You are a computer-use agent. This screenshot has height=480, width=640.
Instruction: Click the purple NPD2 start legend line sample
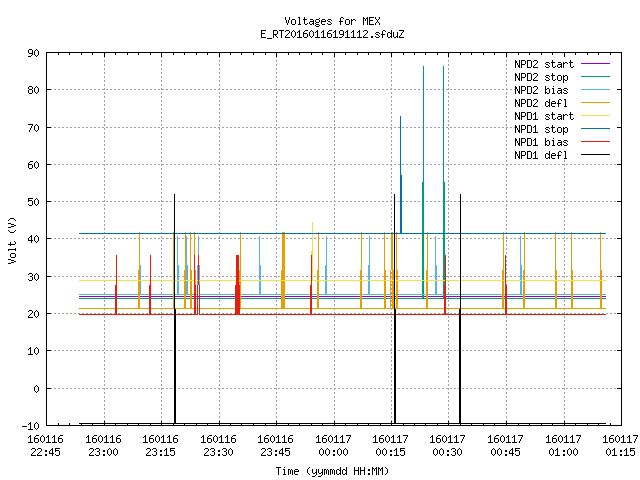tap(595, 64)
